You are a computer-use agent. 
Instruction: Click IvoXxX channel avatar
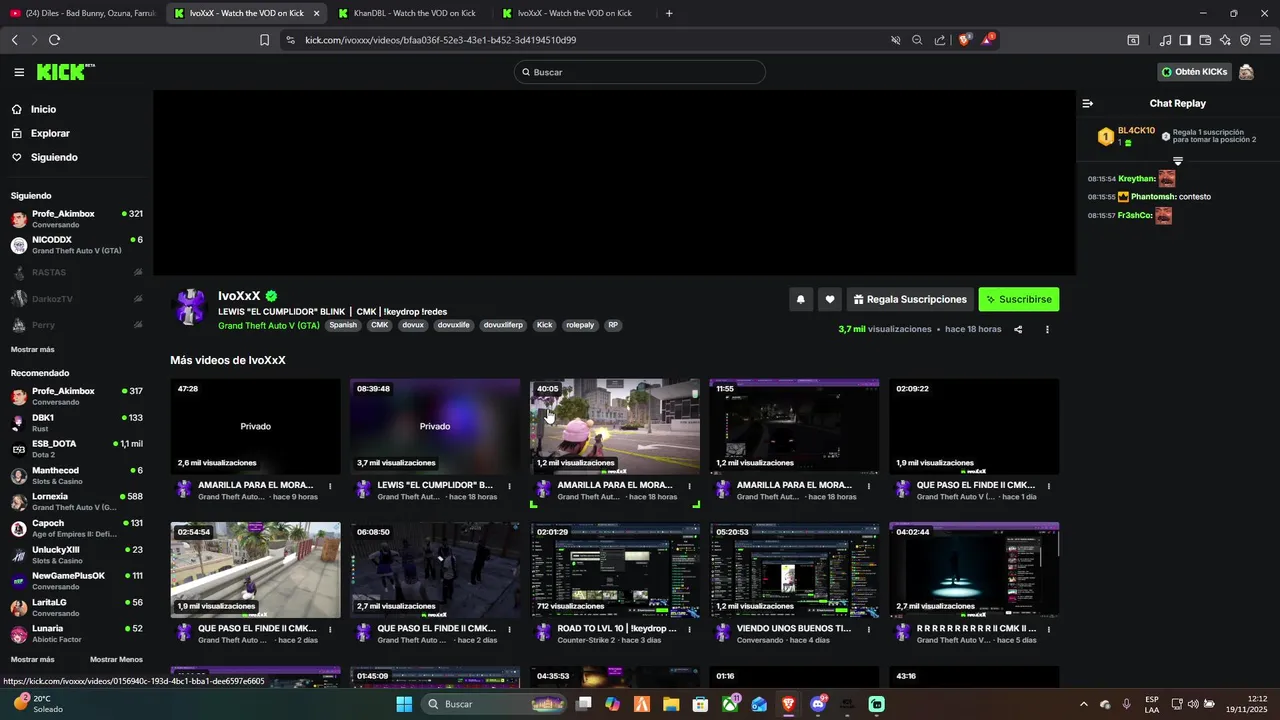[x=190, y=307]
